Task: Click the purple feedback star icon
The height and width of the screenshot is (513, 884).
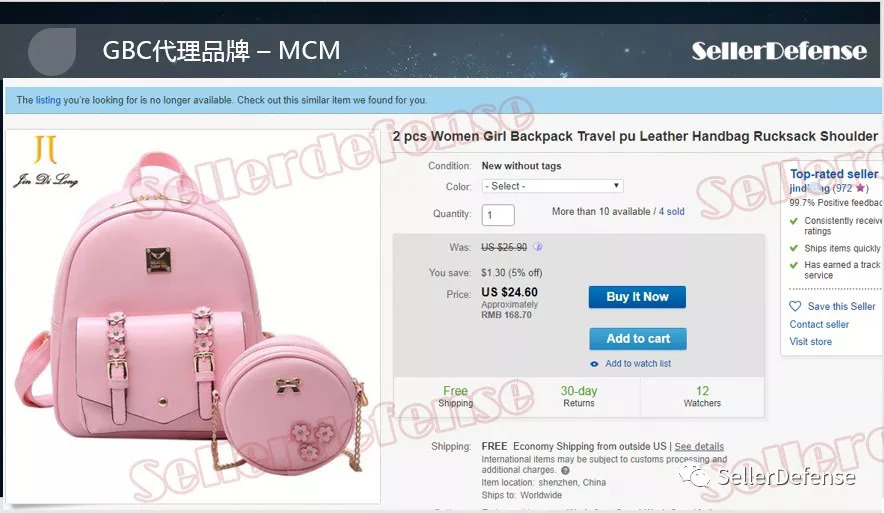Action: [860, 188]
